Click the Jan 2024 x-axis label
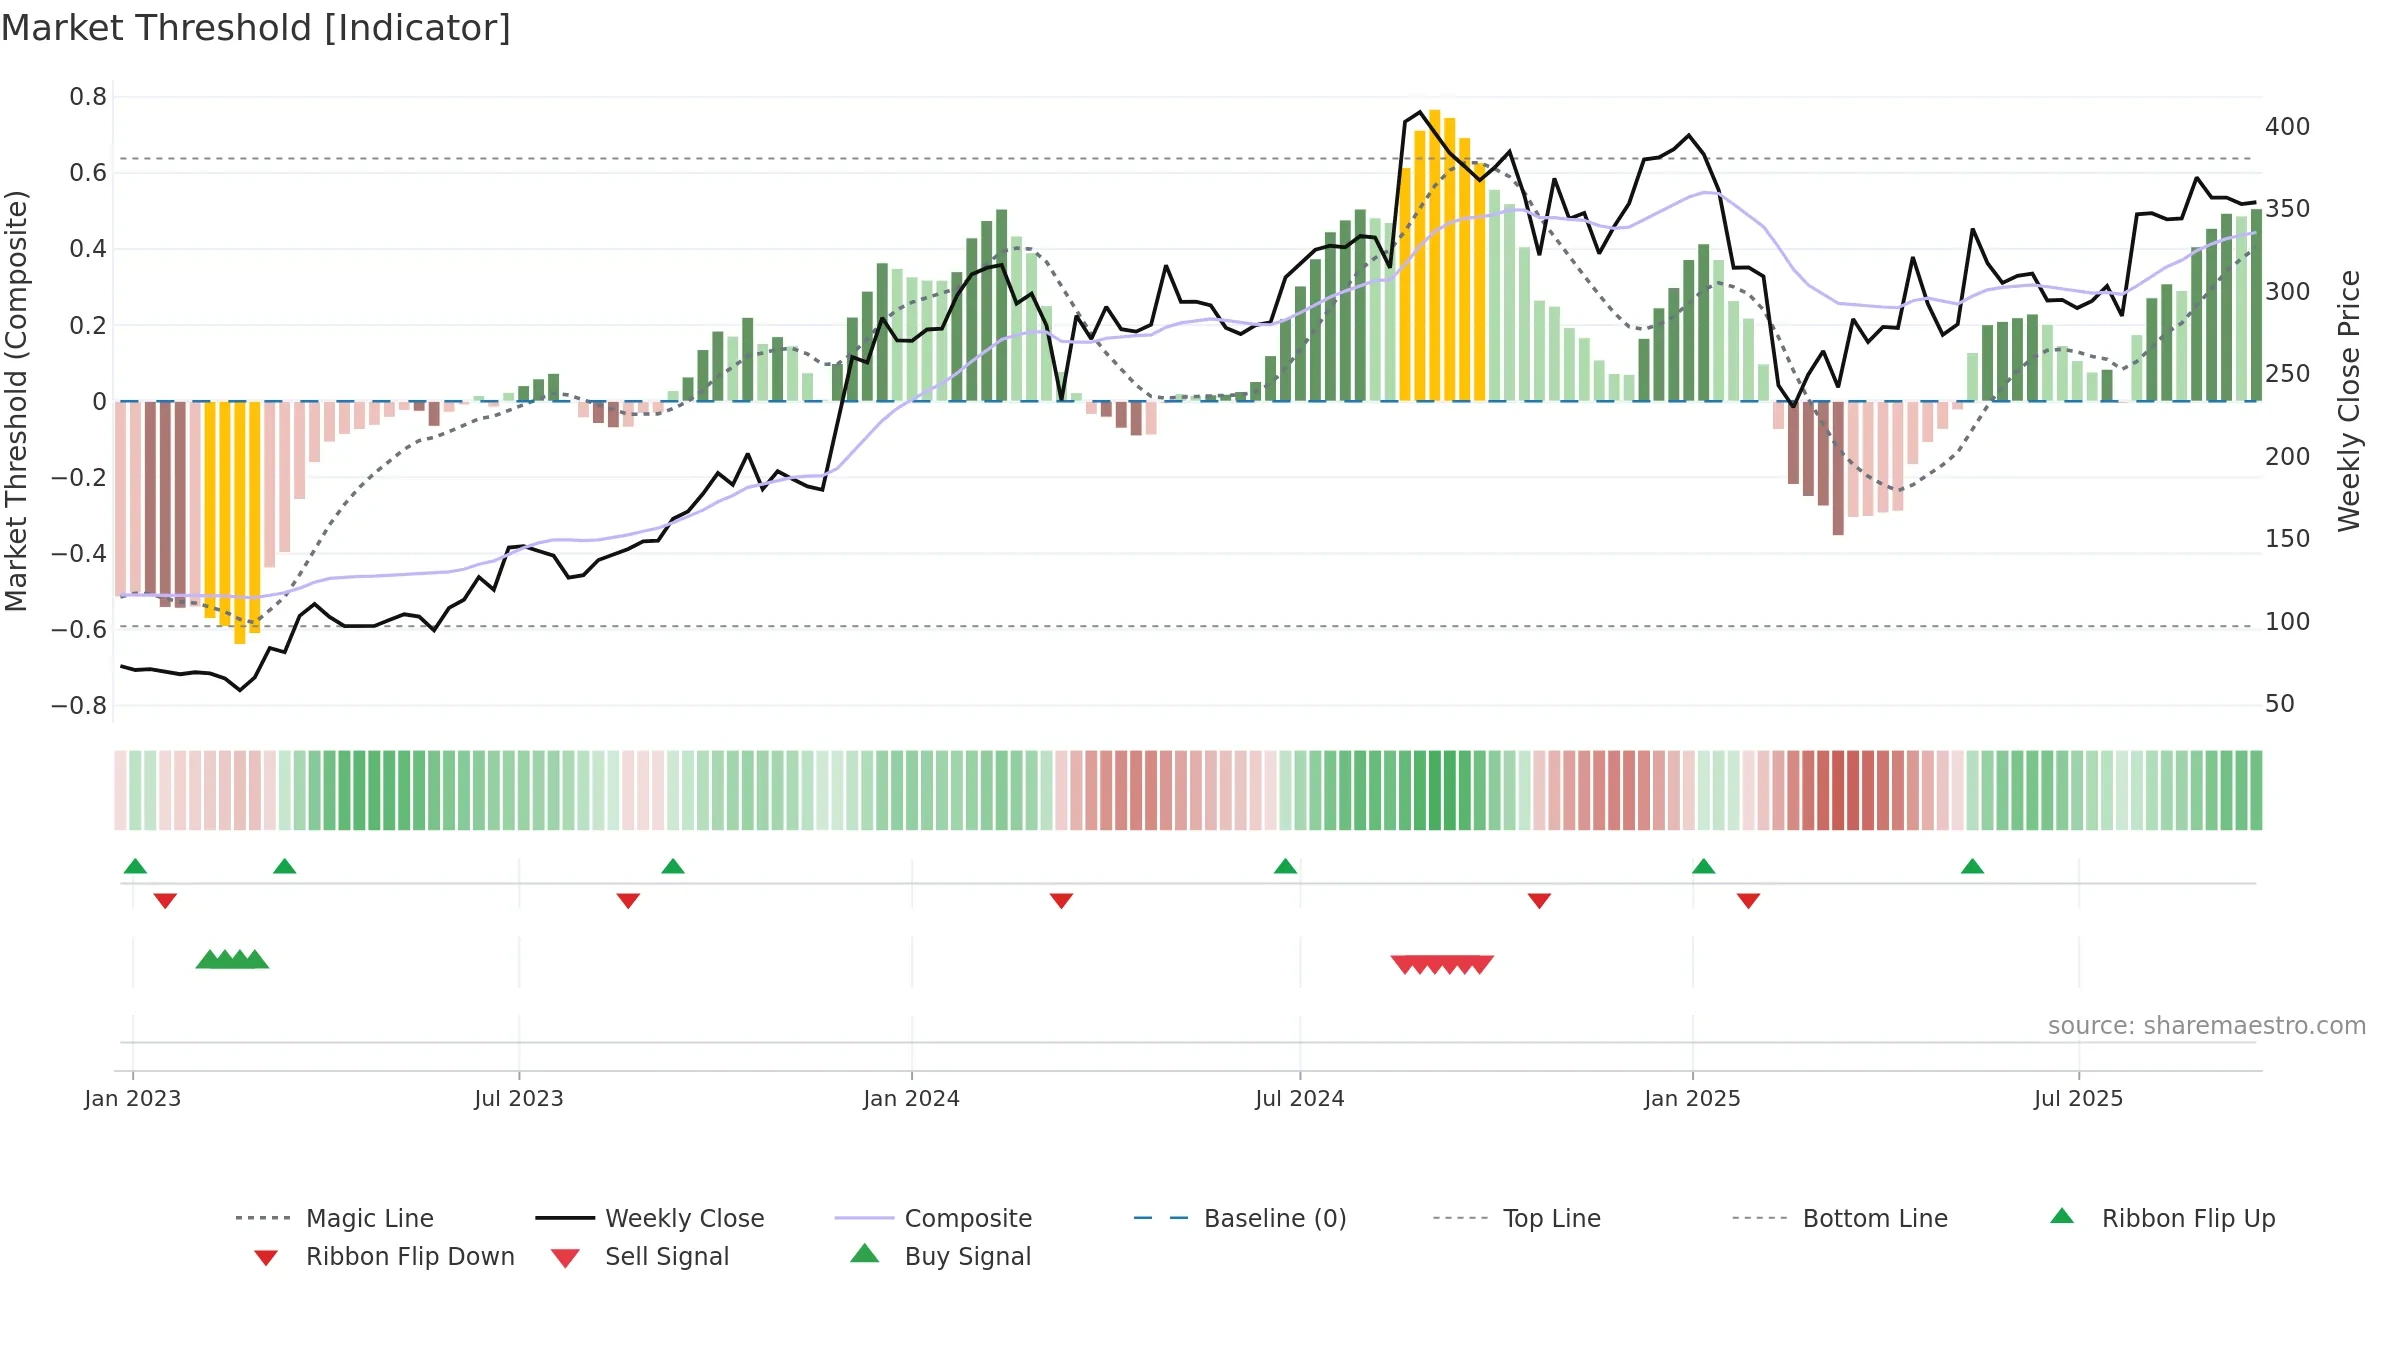Screen dimensions: 2400x1350 [x=911, y=1098]
